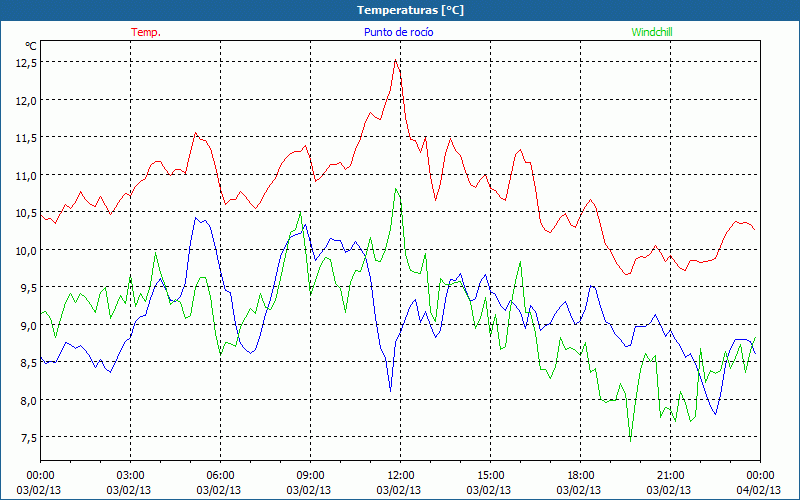
Task: Click the °C unit label on the axis
Action: pyautogui.click(x=31, y=46)
